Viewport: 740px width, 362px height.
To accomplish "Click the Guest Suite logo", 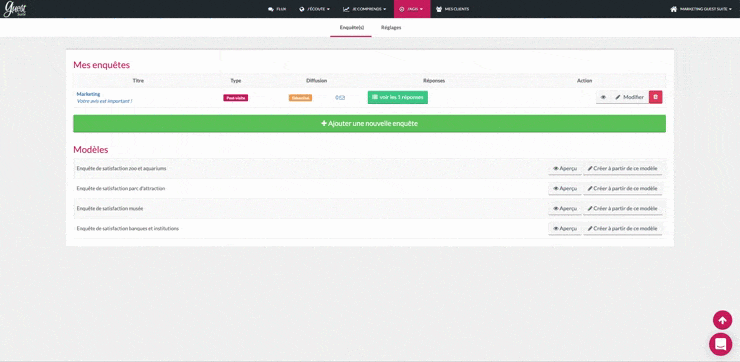I will pyautogui.click(x=15, y=9).
